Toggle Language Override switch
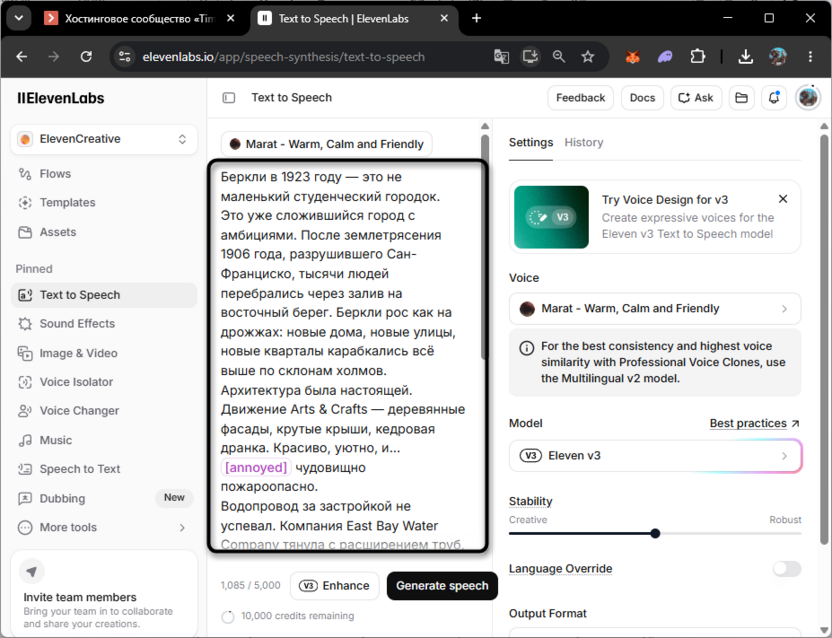 787,569
